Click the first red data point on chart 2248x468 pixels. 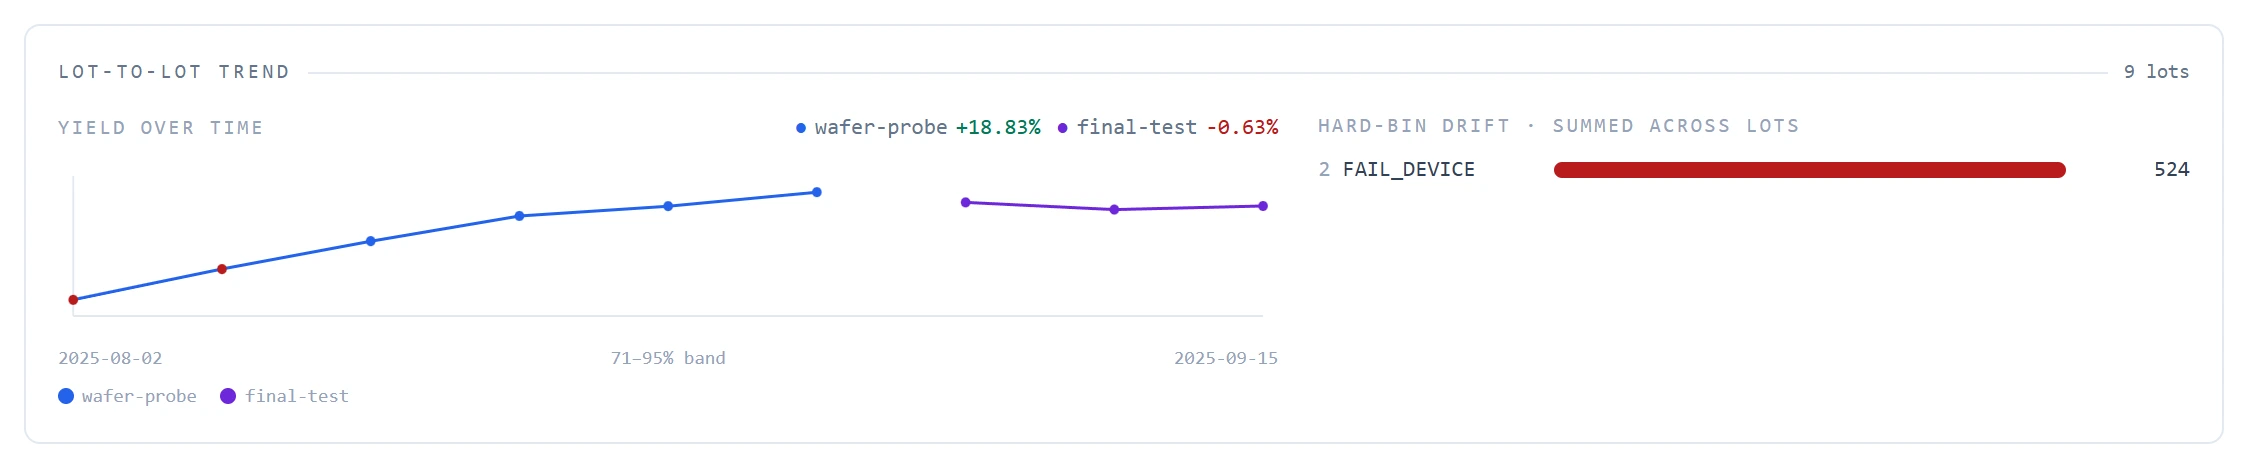(73, 300)
